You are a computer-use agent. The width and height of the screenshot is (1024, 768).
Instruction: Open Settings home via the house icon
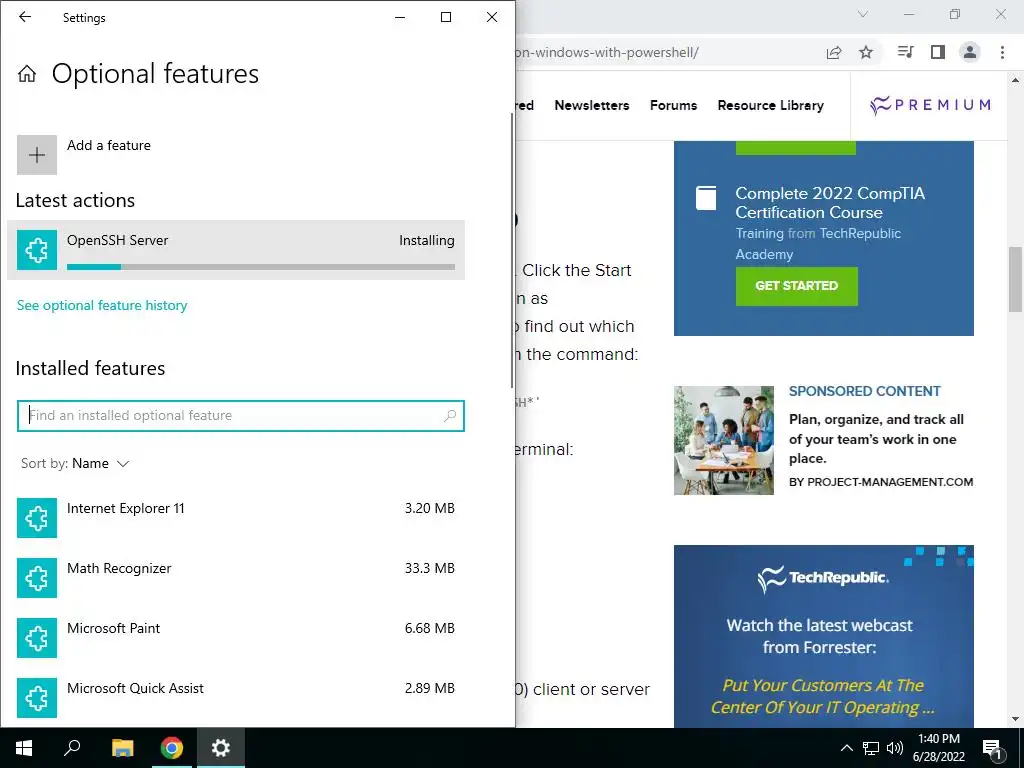(27, 74)
